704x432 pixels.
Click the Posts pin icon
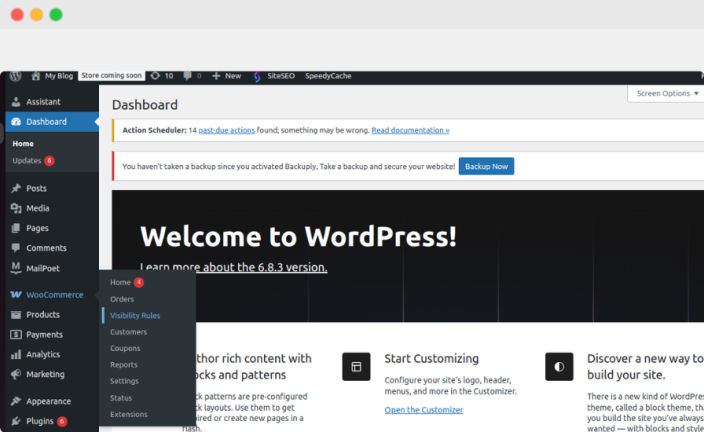(16, 188)
